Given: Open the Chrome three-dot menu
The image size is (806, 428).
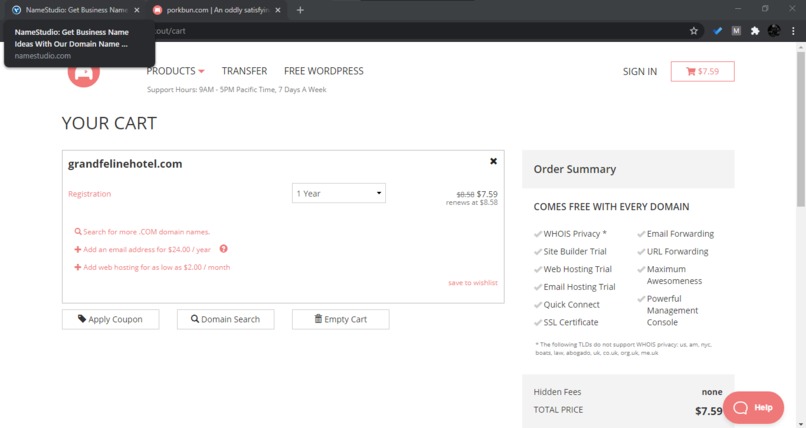Looking at the screenshot, I should coord(793,31).
